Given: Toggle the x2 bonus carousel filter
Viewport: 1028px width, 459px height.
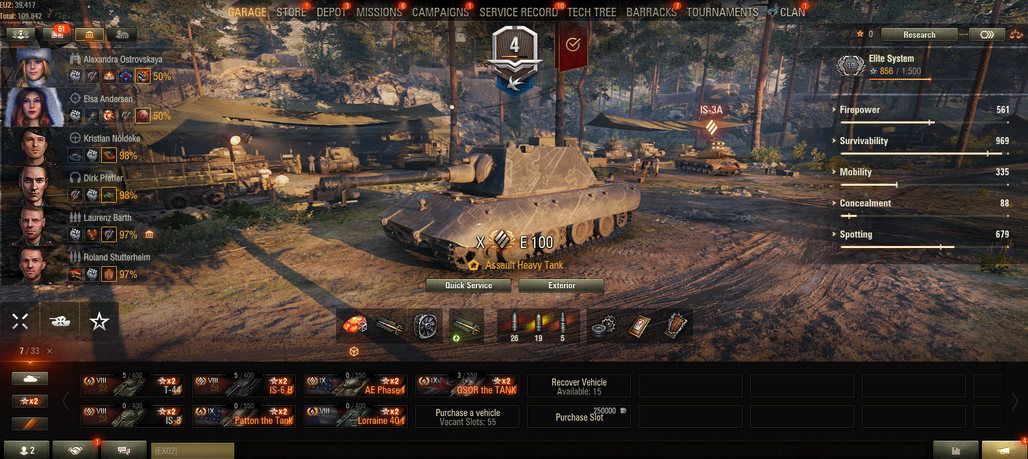Looking at the screenshot, I should [30, 401].
